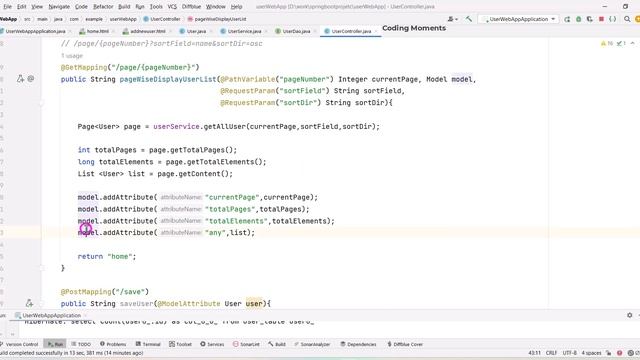Click the read-only lock icon in status bar

[609, 353]
